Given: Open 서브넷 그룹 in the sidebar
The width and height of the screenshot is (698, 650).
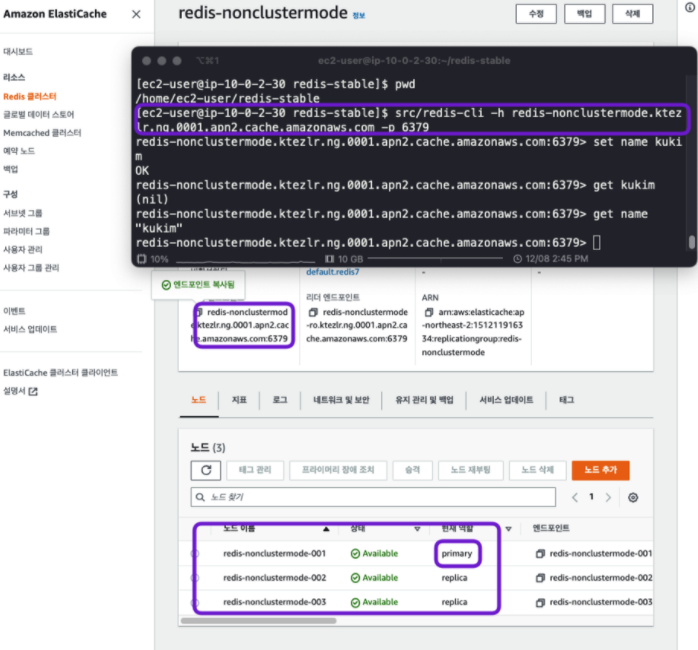Looking at the screenshot, I should (23, 213).
